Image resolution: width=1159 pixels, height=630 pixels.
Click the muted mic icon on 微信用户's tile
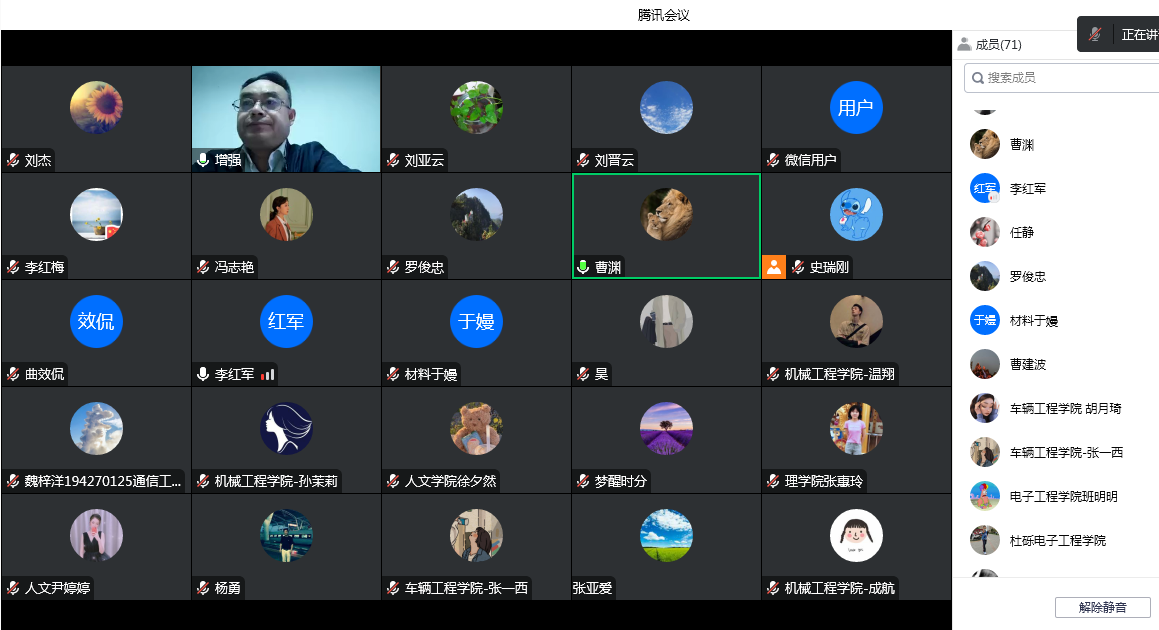(773, 160)
